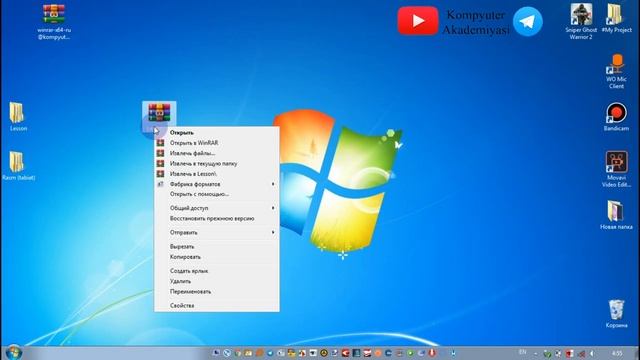This screenshot has width=640, height=360.
Task: Choose Переименовать in the context menu
Action: click(217, 292)
